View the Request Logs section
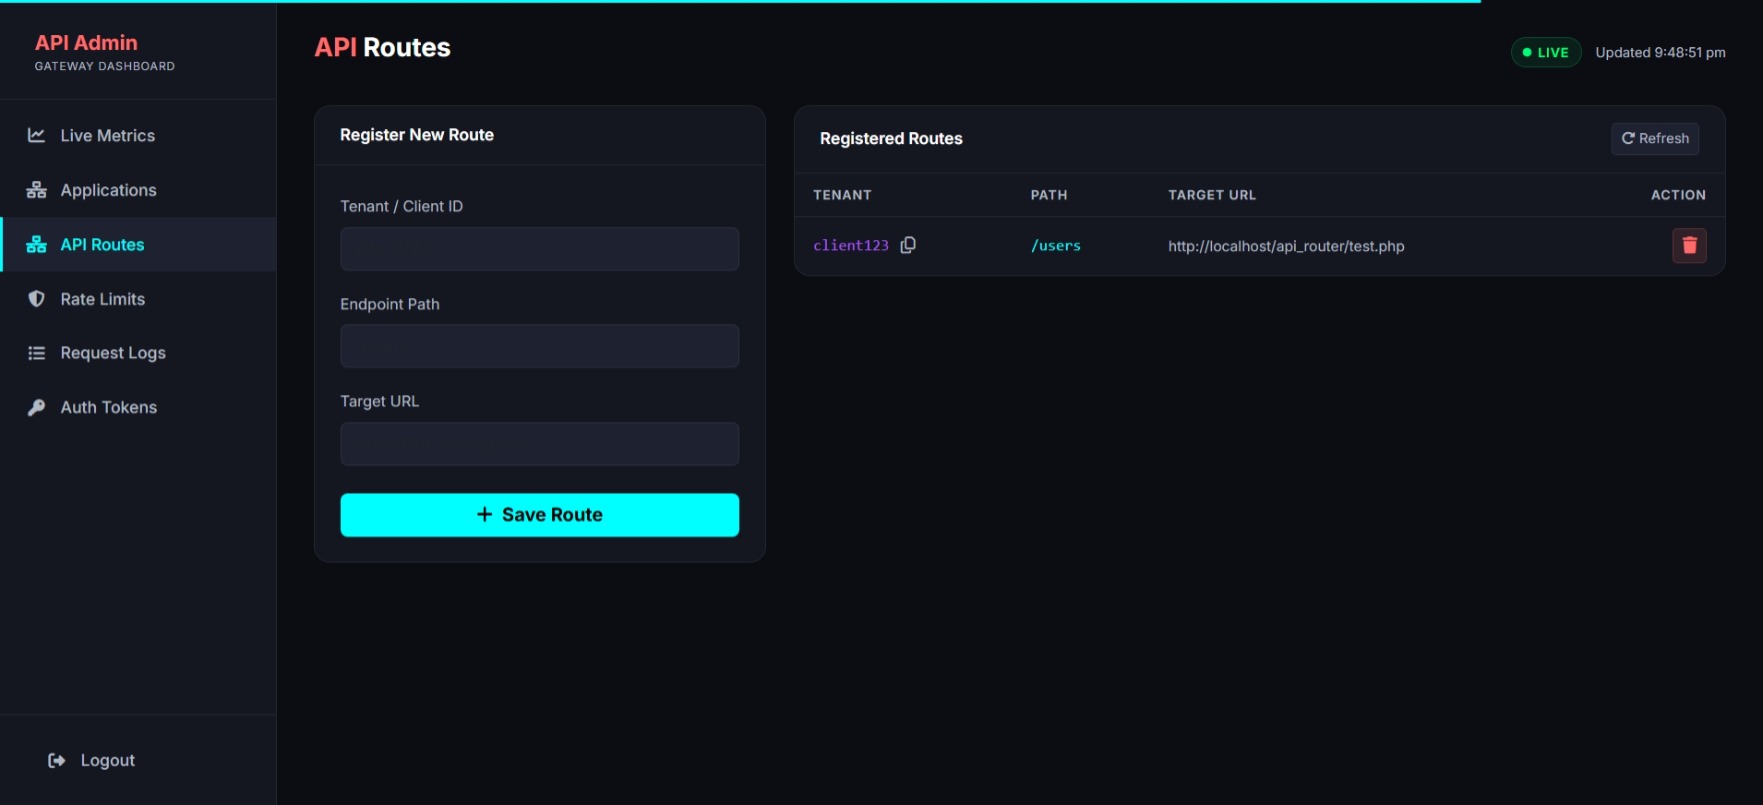 (x=138, y=353)
